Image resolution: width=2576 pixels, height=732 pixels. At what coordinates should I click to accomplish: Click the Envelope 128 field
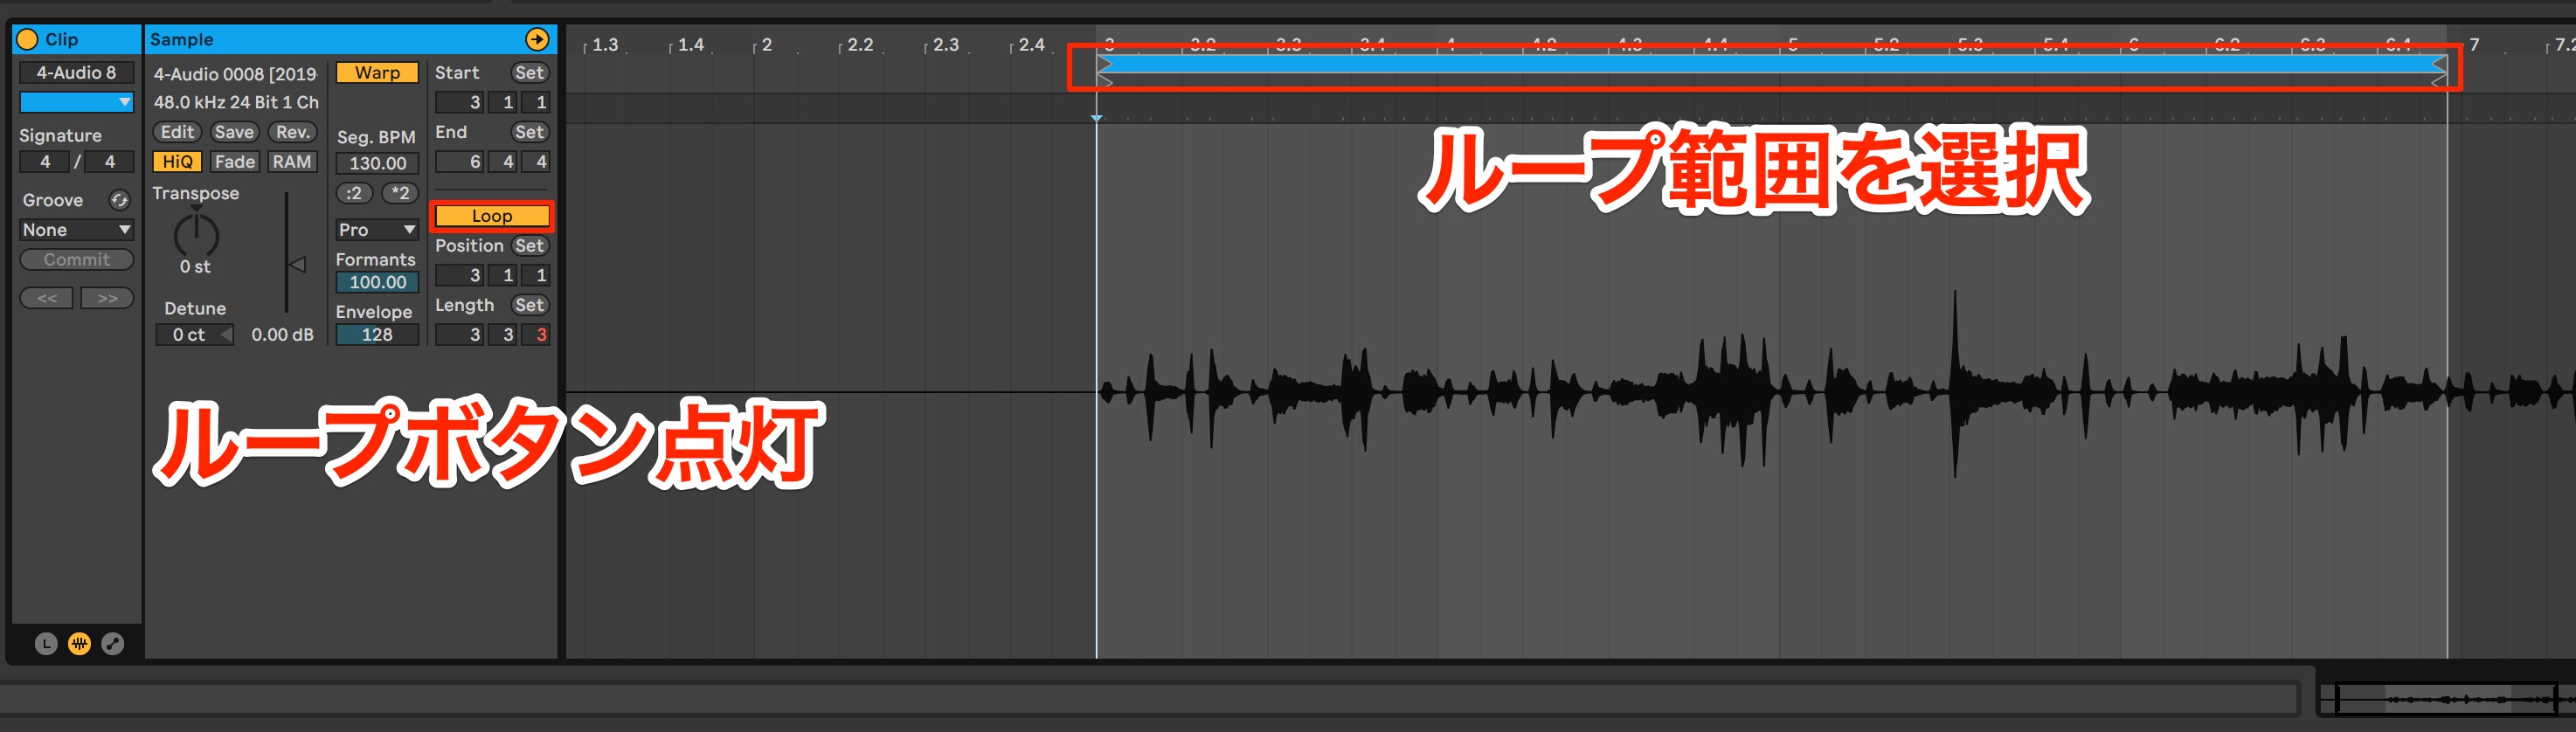pyautogui.click(x=377, y=335)
